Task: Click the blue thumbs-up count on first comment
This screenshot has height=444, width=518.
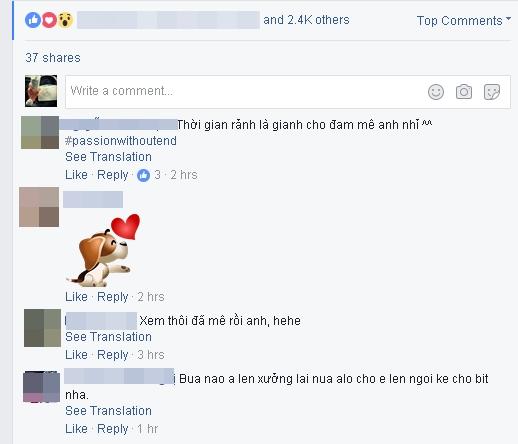Action: coord(149,175)
